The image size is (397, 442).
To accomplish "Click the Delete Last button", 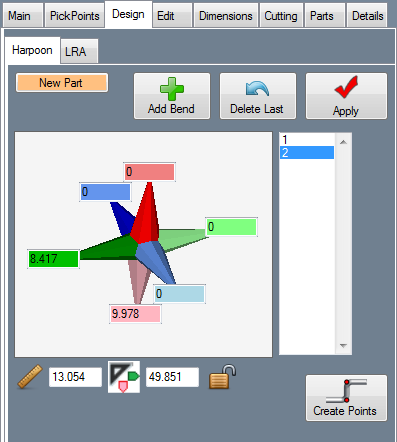I will [x=258, y=96].
